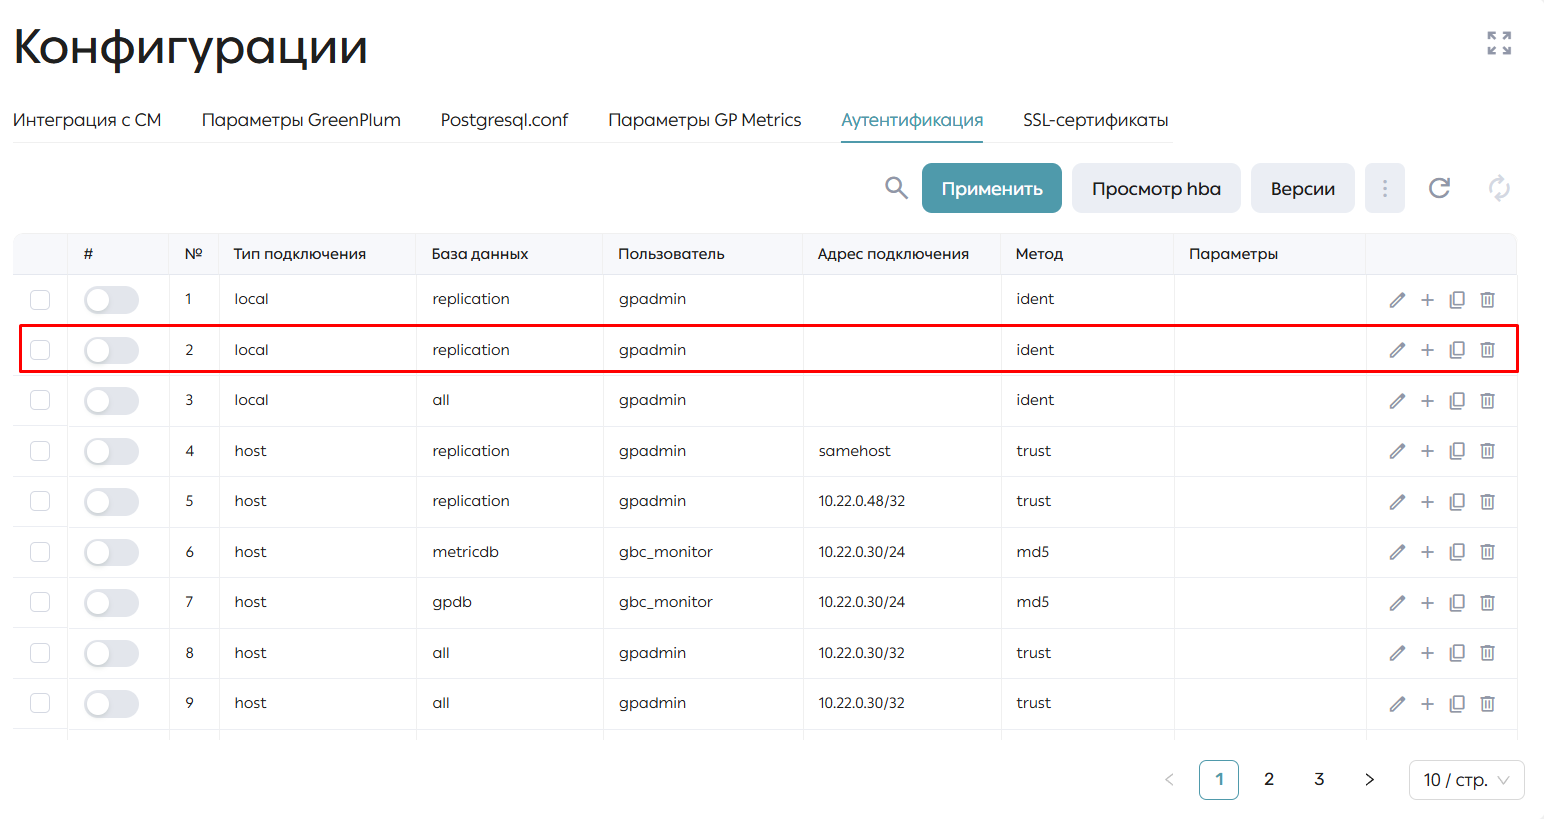Click the greyed sync arrows icon
The image size is (1544, 819).
[1499, 188]
